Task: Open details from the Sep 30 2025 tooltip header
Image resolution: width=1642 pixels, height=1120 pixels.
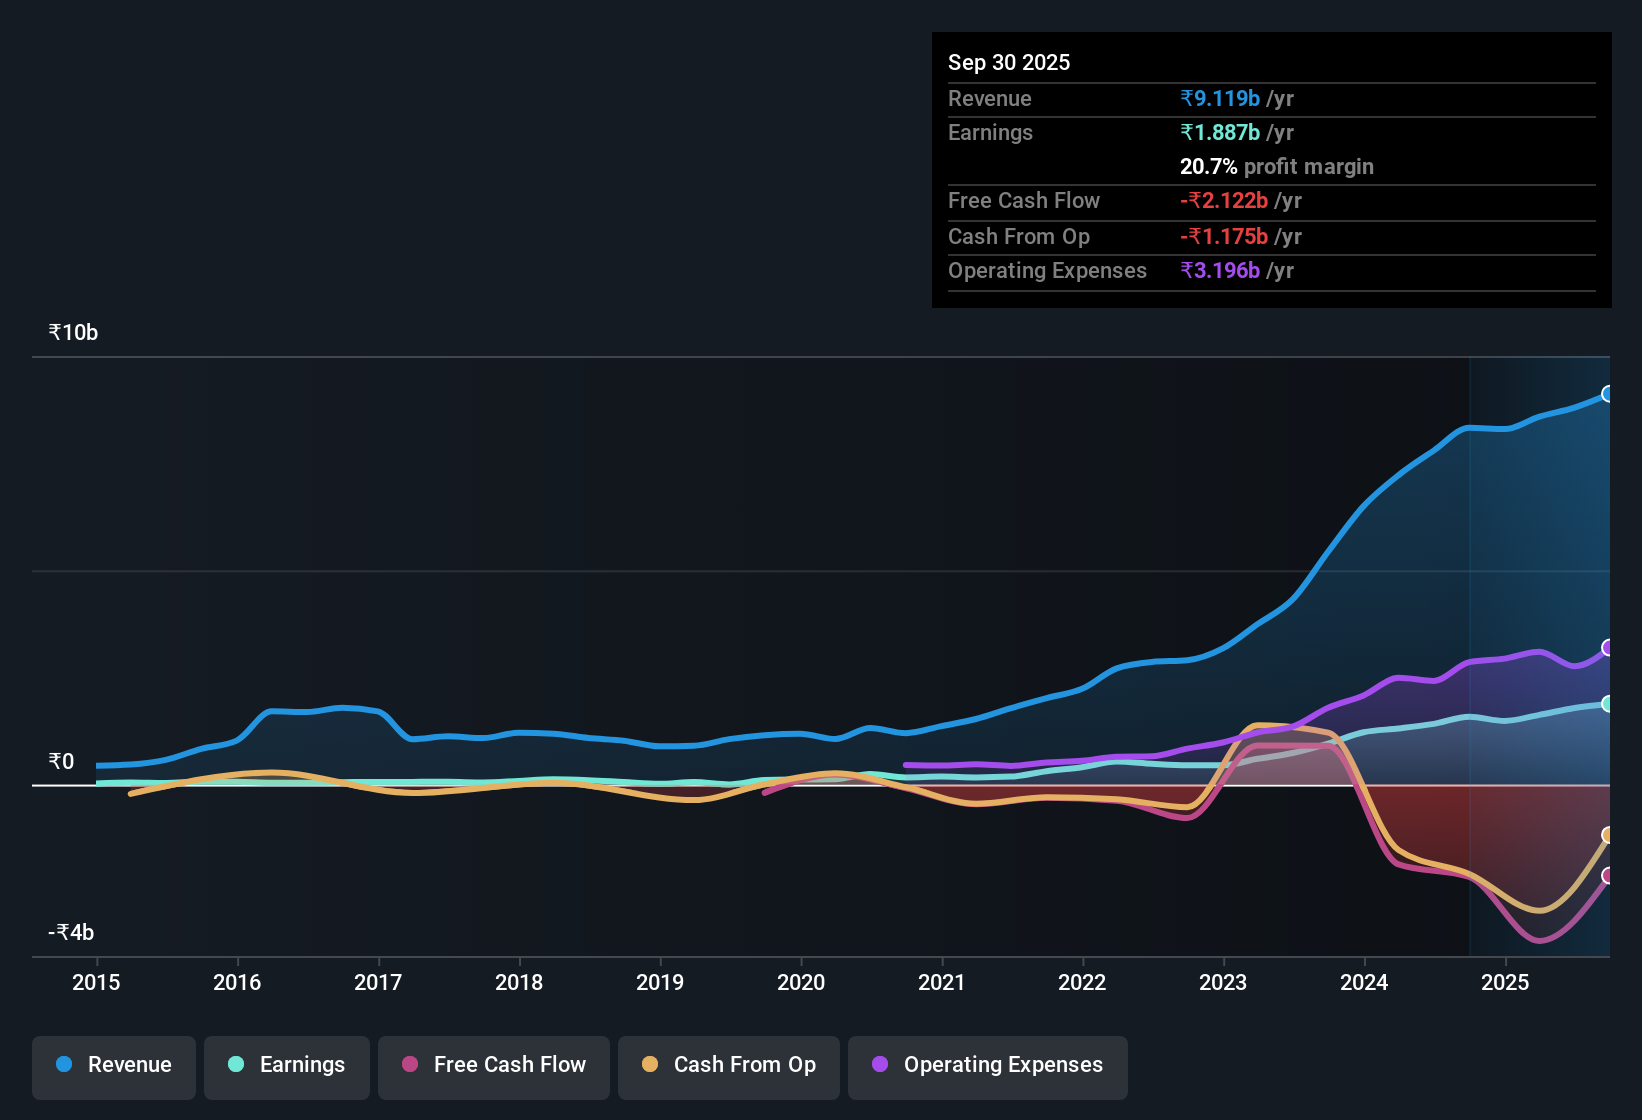Action: click(1009, 62)
